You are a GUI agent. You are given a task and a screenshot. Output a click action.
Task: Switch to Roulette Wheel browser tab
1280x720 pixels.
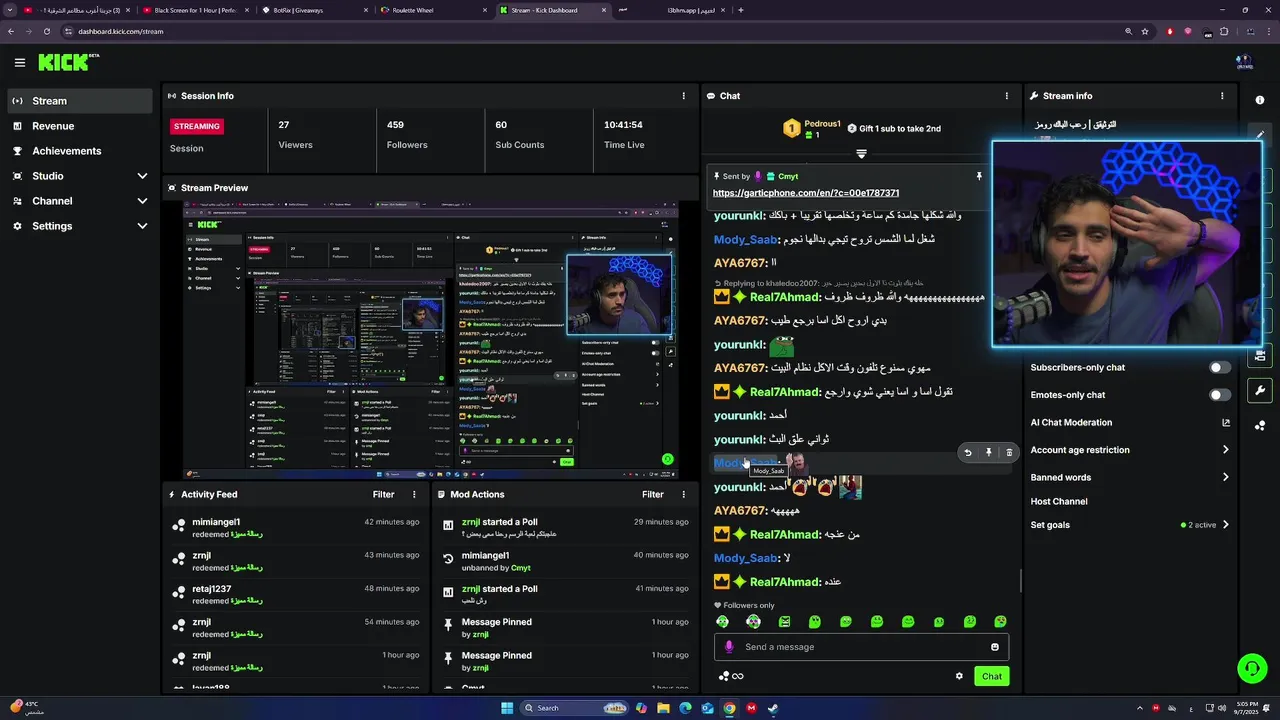[432, 10]
